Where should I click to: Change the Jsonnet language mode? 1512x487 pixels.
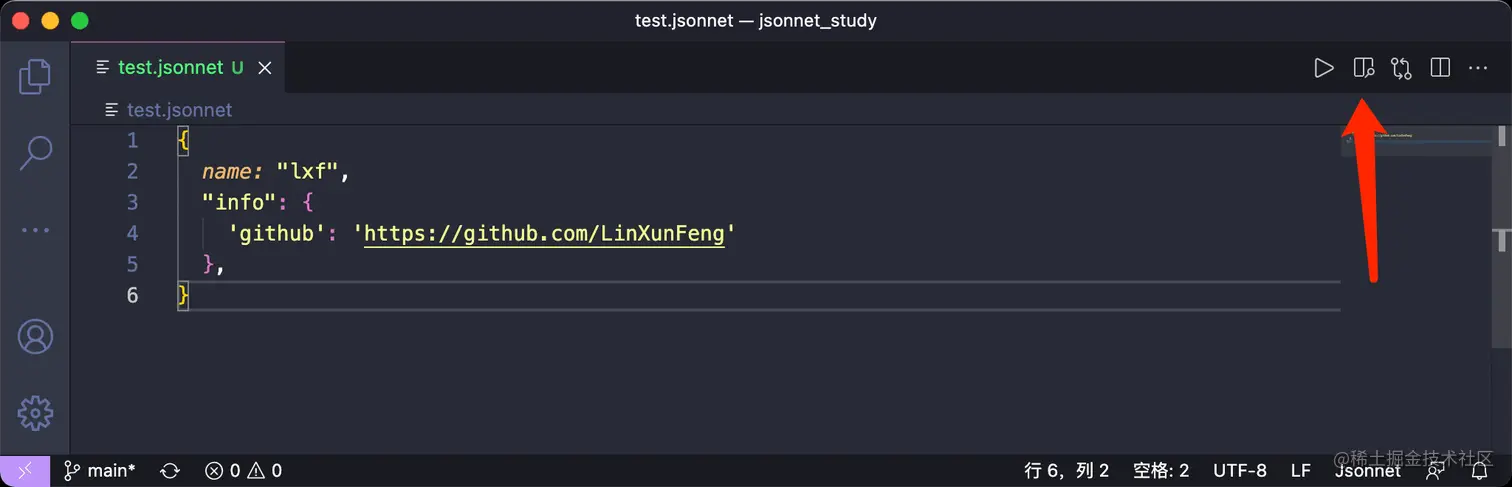[x=1368, y=470]
